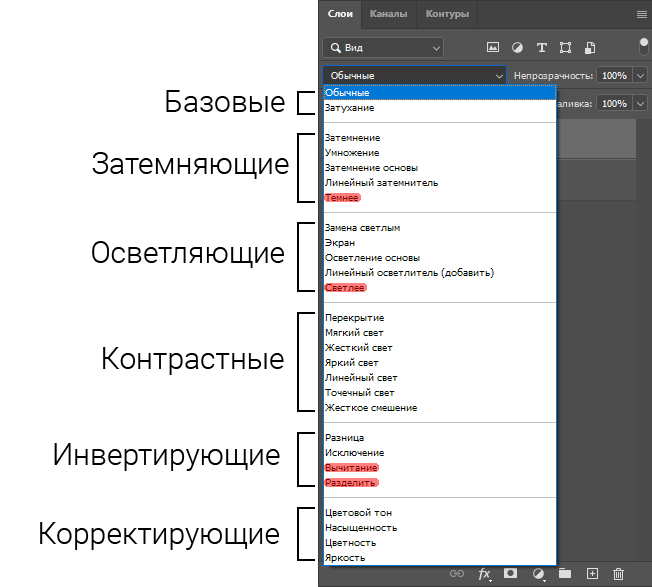
Task: Delete layer with trash icon
Action: point(618,573)
